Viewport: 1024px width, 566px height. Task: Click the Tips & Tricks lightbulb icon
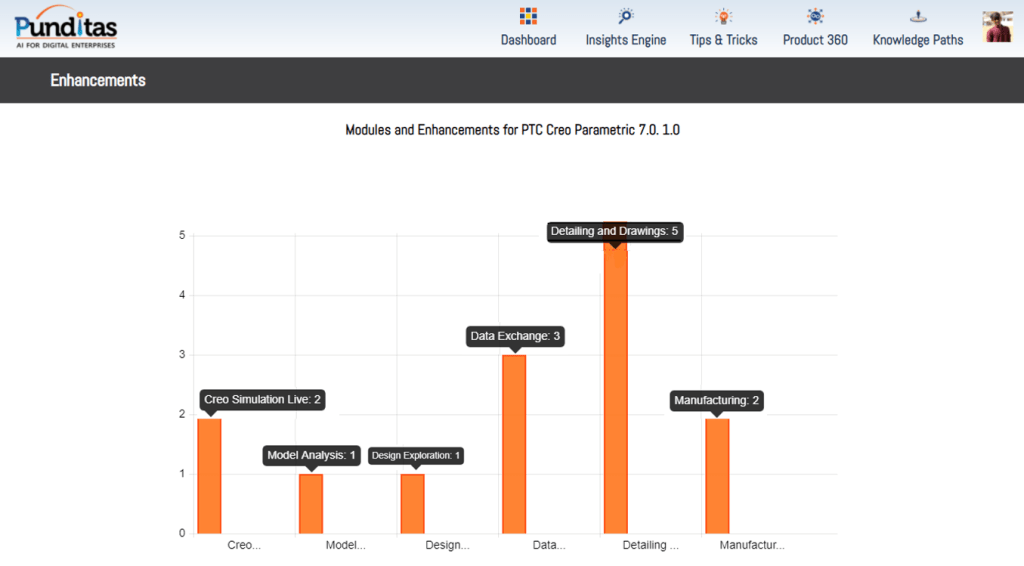723,16
